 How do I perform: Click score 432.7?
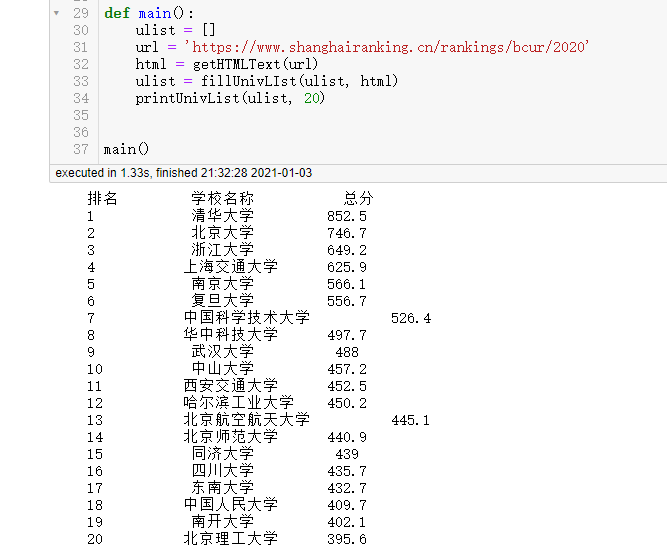pos(347,488)
